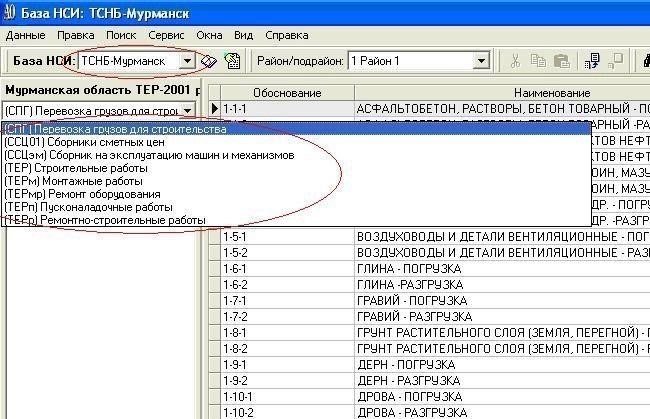Select (СПГ) Перевозка грузов для строительства
This screenshot has height=419, width=650.
pos(297,129)
